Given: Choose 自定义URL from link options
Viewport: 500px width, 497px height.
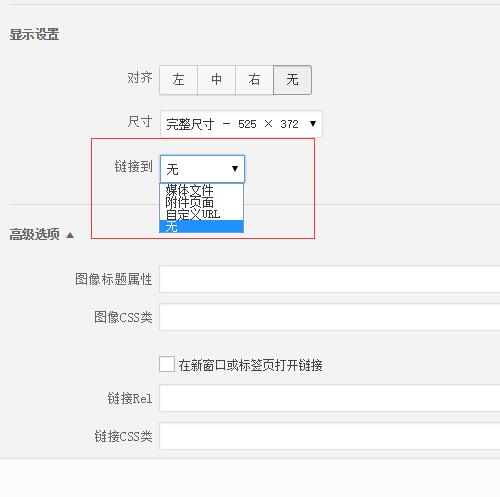Looking at the screenshot, I should click(x=202, y=214).
